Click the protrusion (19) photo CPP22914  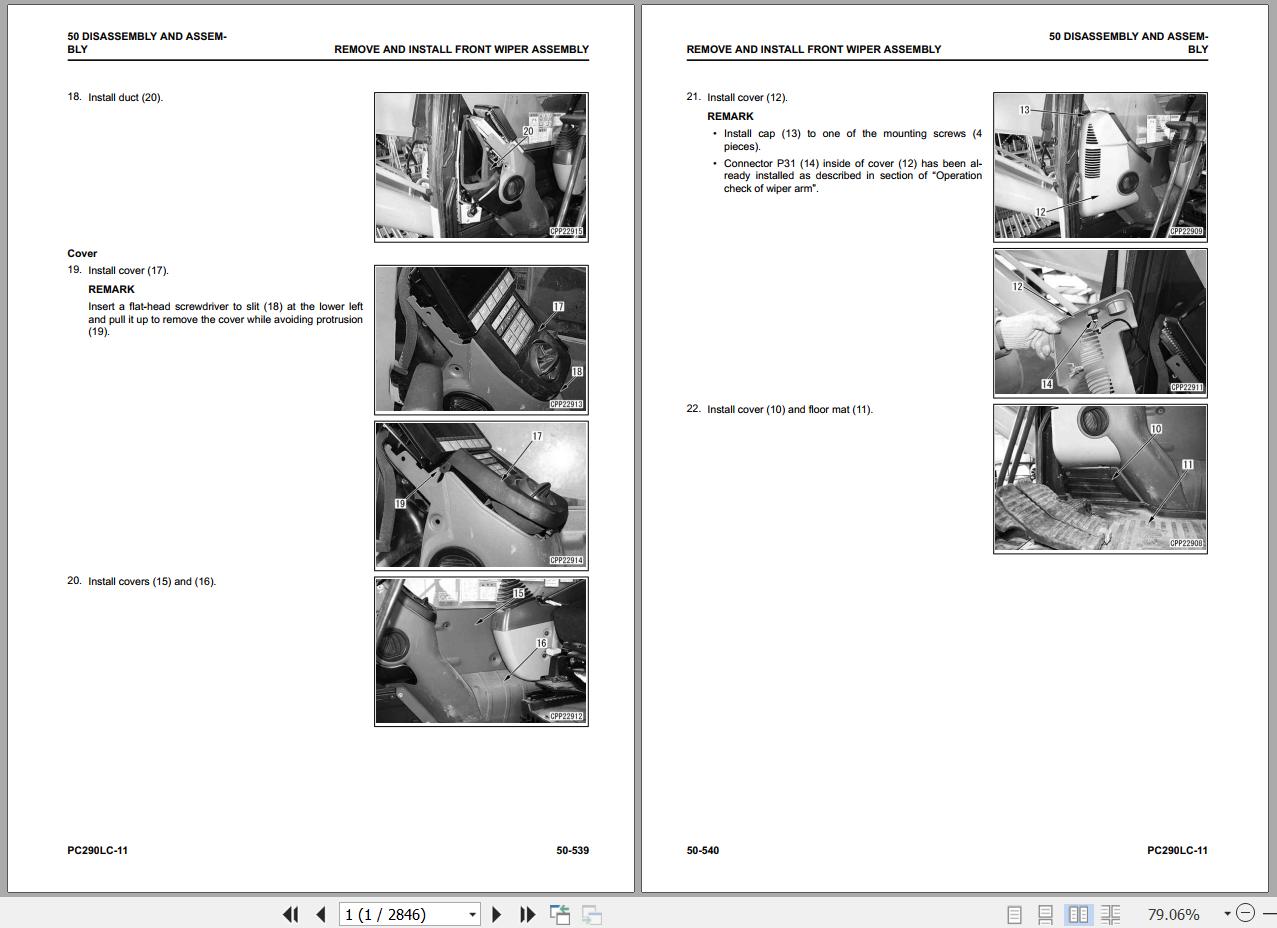pos(481,495)
